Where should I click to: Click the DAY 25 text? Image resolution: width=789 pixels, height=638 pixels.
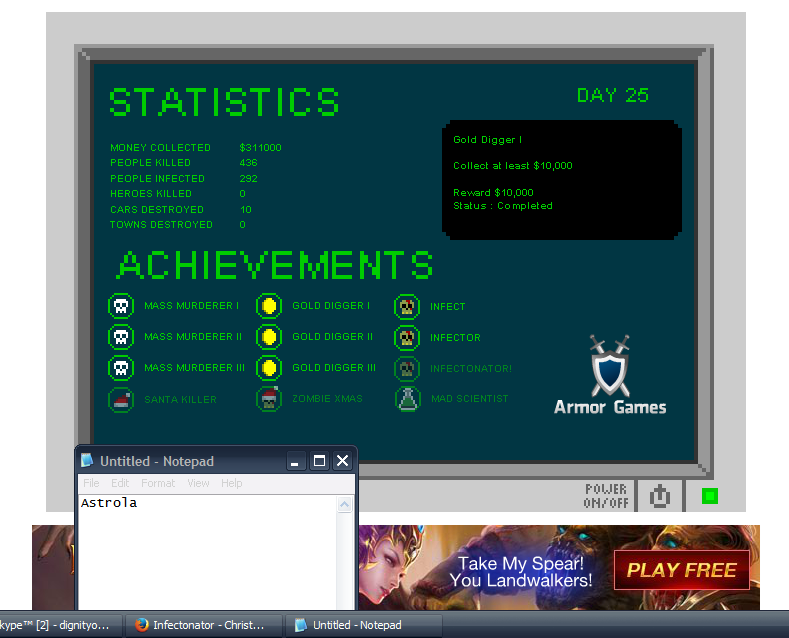[x=613, y=96]
